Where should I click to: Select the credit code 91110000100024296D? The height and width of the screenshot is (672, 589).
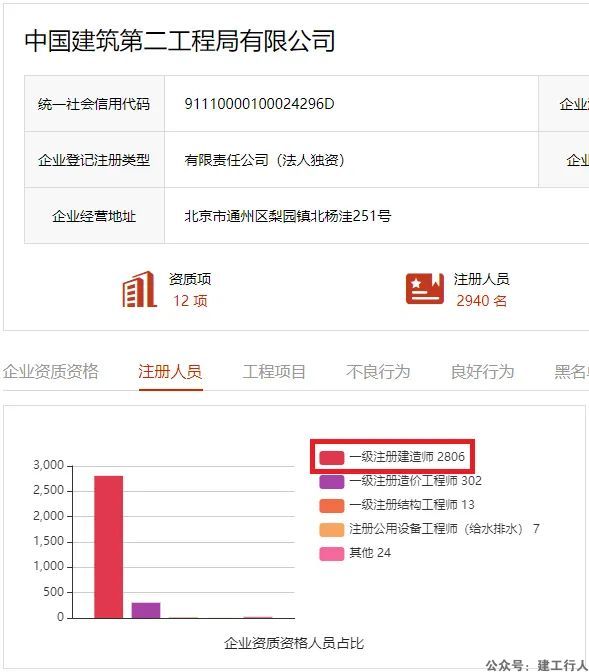pyautogui.click(x=259, y=104)
